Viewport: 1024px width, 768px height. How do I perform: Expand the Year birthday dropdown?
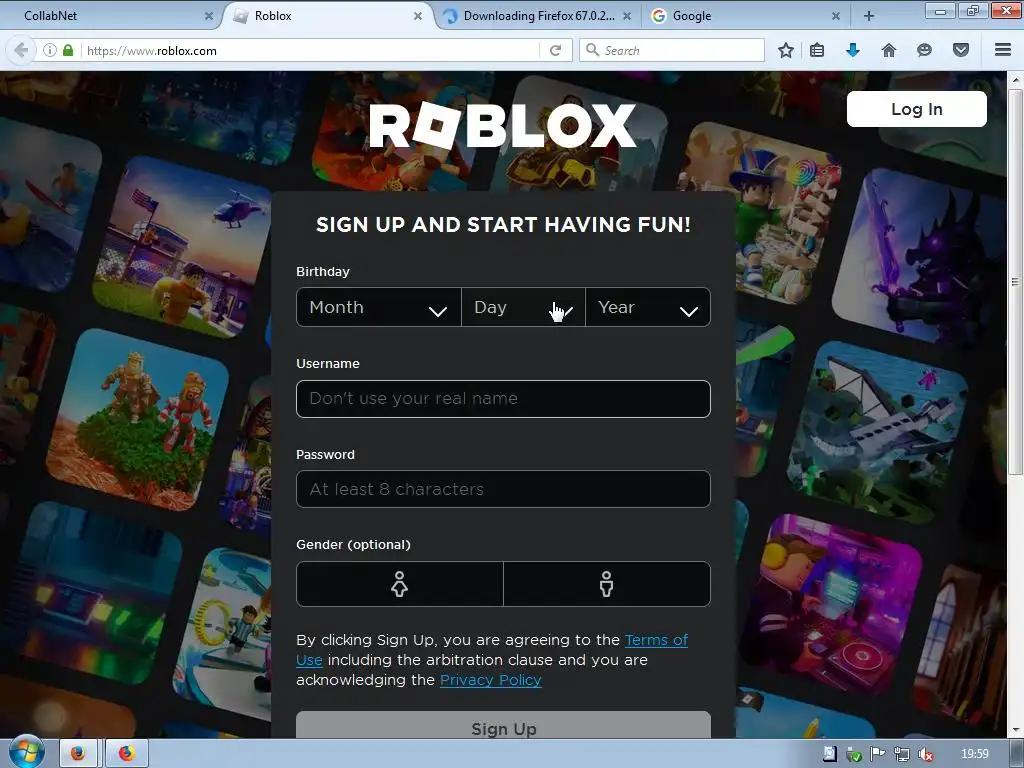[x=648, y=307]
